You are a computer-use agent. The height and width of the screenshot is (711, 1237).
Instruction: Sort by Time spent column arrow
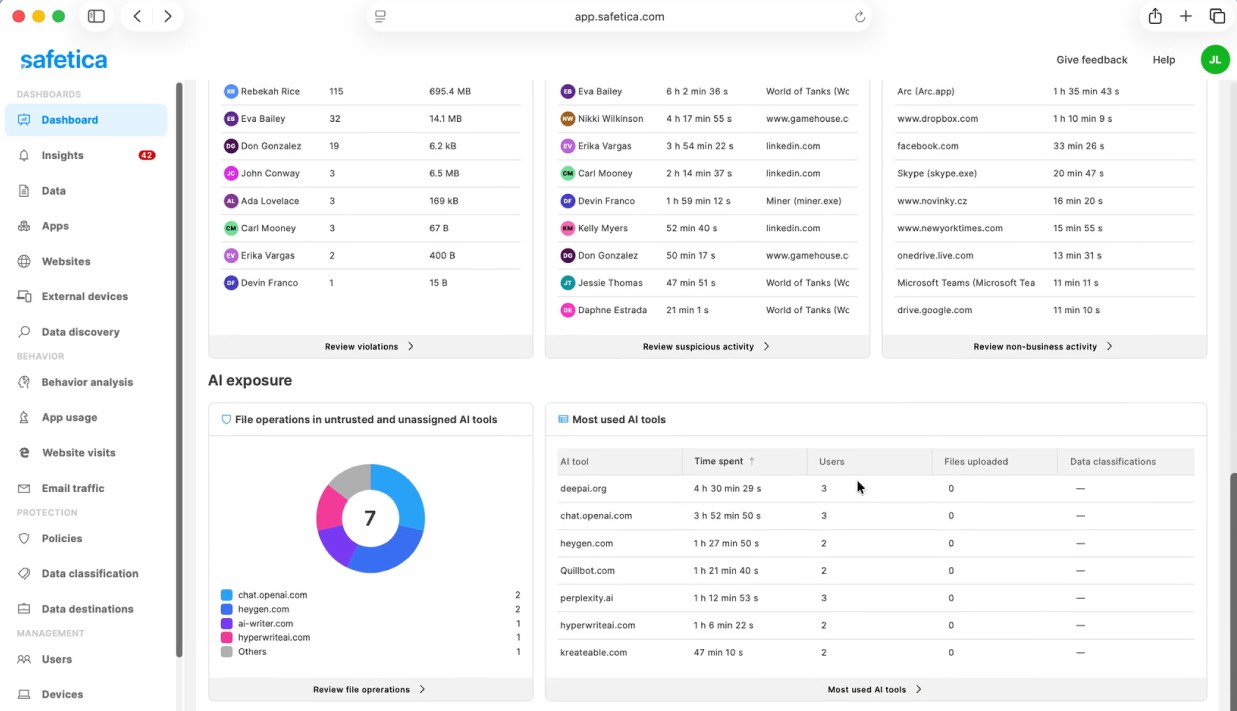tap(752, 462)
